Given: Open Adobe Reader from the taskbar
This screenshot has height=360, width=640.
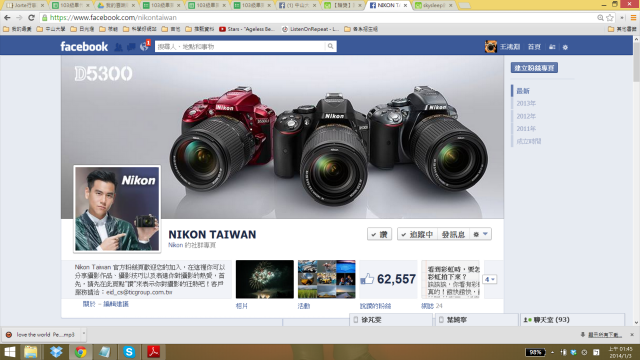Looking at the screenshot, I should click(x=153, y=352).
